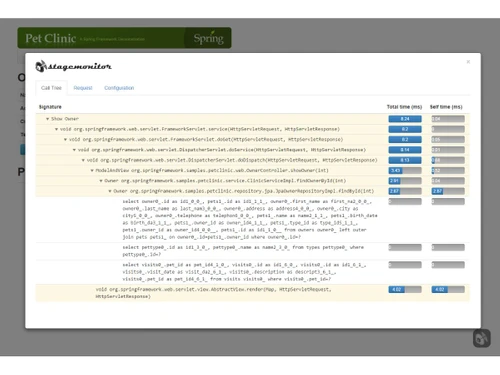This screenshot has height=375, width=500.
Task: Collapse the FrameworkServlet.service node
Action: 56,129
